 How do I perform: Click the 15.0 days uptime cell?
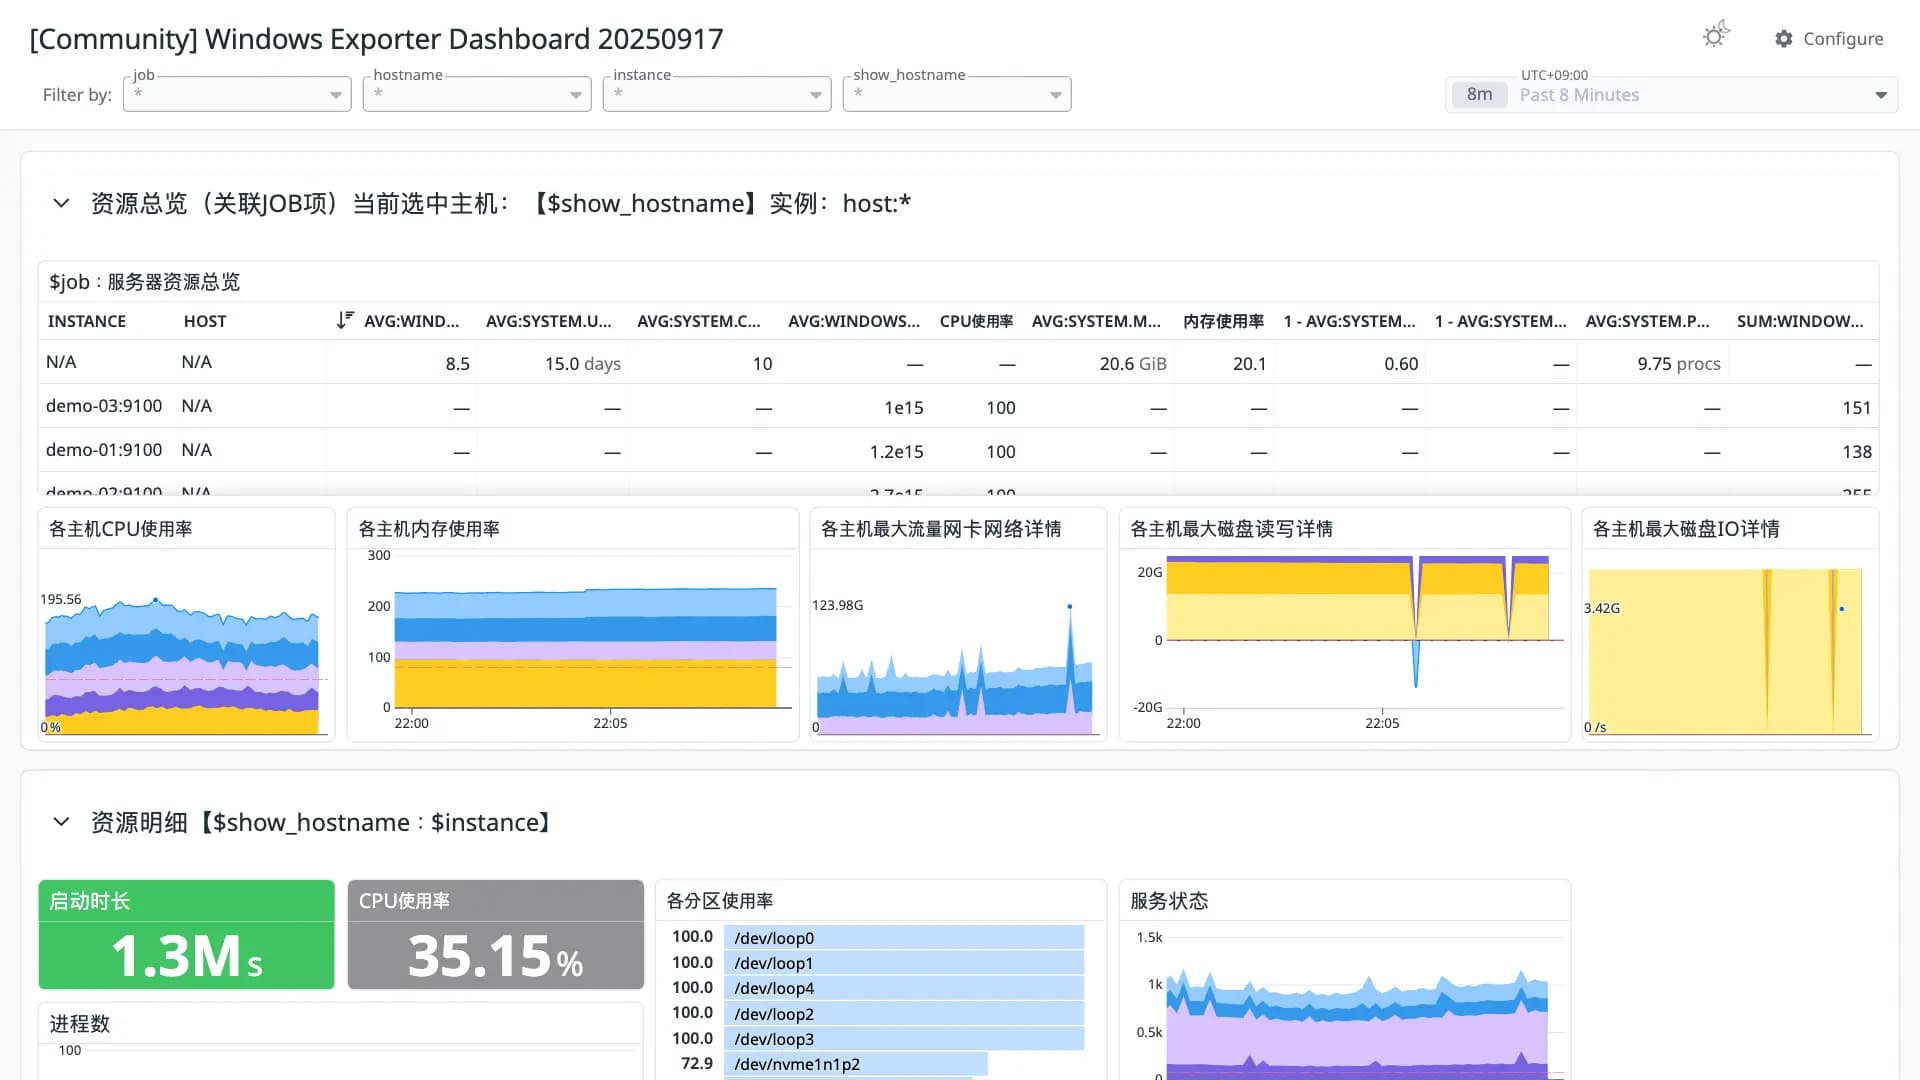point(582,364)
